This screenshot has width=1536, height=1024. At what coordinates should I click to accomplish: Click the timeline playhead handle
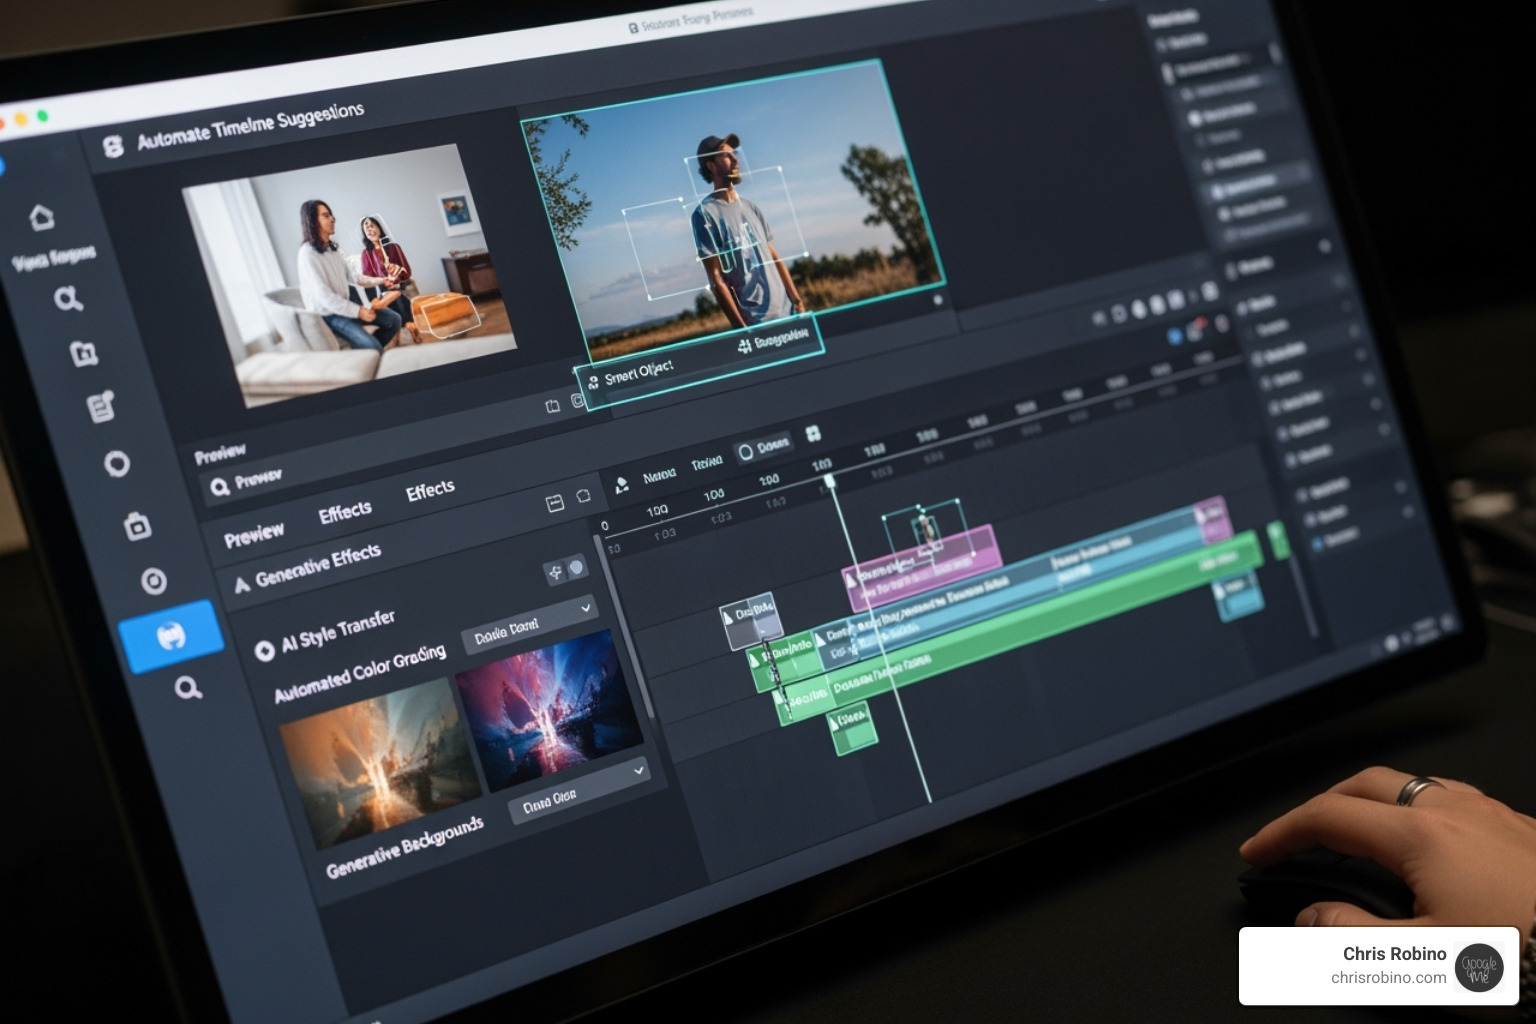coord(829,481)
